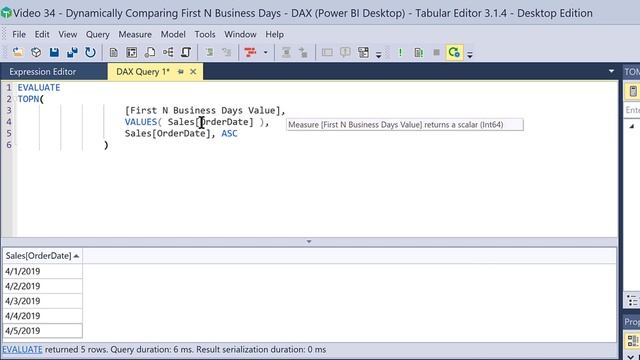Click the greyed collapse-rows toolbar icon
This screenshot has width=640, height=360.
click(x=286, y=52)
